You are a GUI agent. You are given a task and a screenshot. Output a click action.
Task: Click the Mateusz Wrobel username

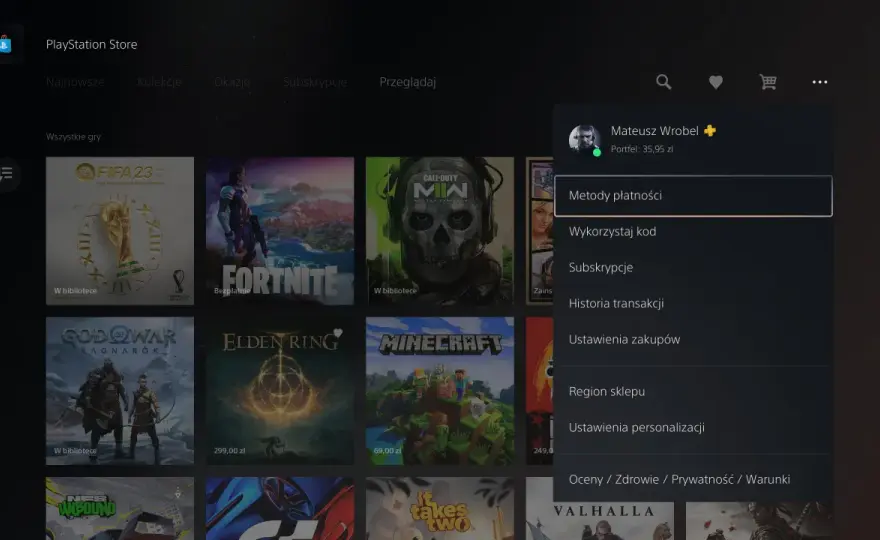[x=654, y=131]
